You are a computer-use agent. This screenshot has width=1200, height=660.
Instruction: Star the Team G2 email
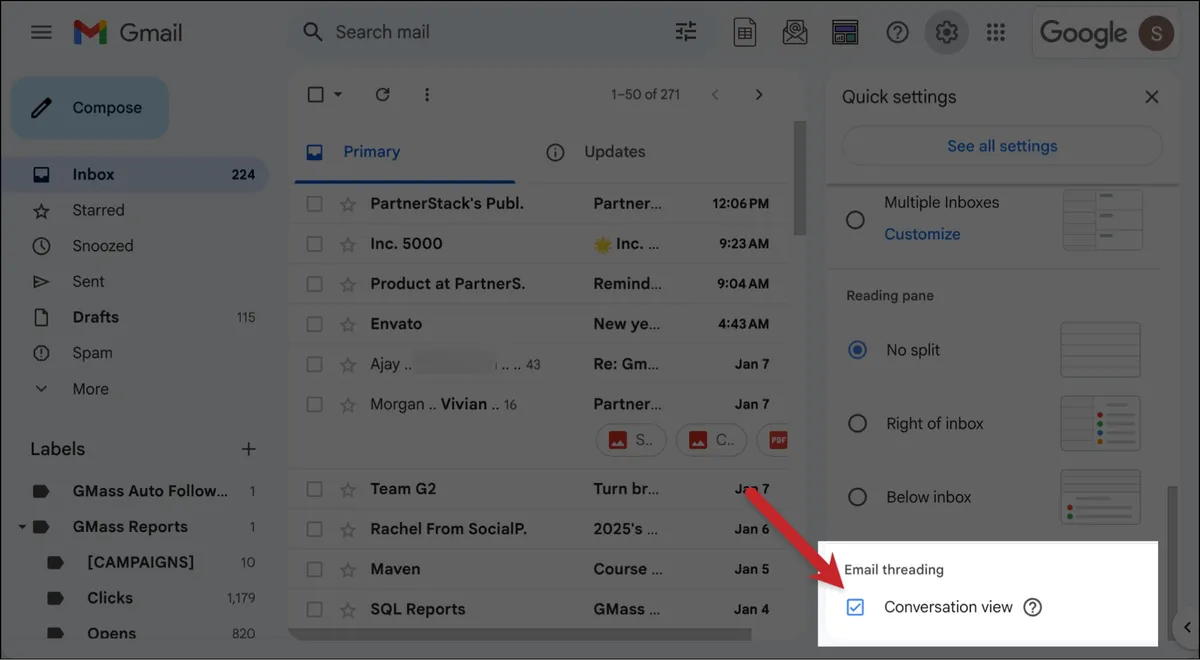[x=347, y=489]
